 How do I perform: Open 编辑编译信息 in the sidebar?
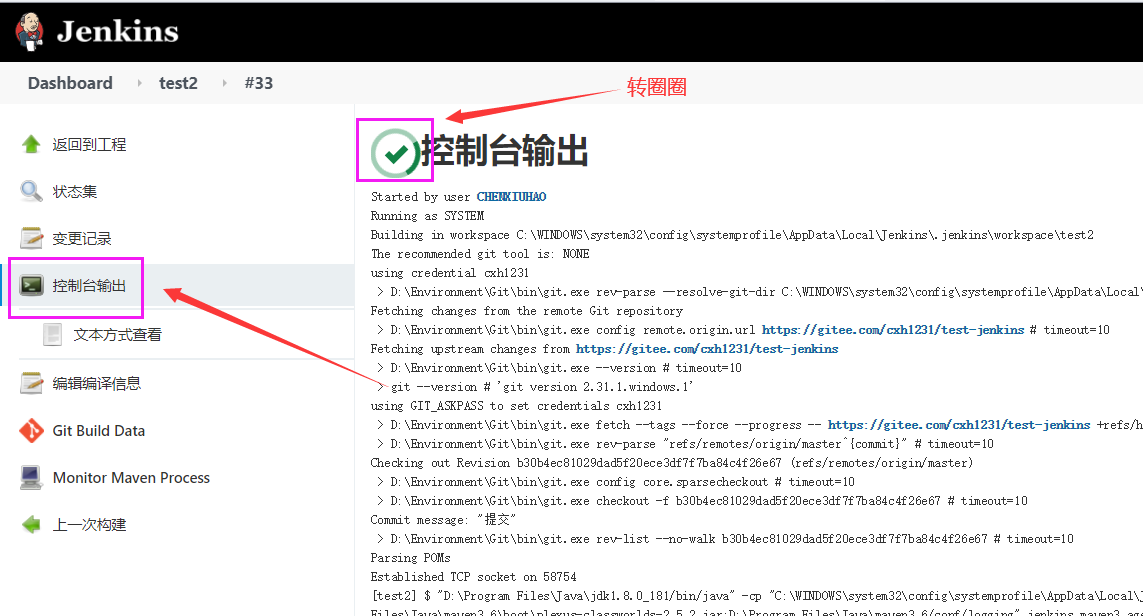96,383
